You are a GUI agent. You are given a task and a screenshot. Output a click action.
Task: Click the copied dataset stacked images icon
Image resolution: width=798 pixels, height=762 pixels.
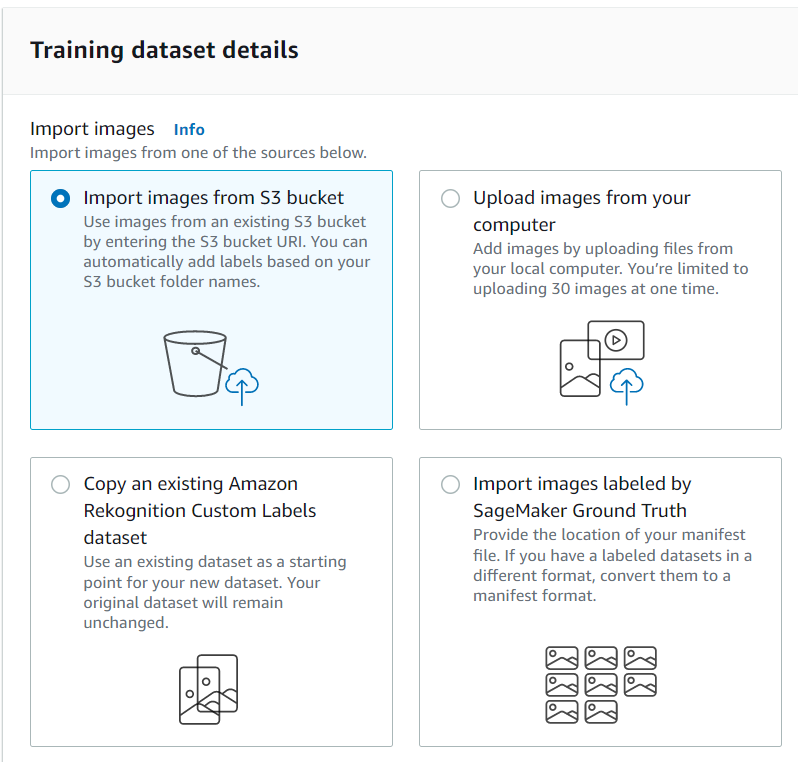tap(209, 689)
